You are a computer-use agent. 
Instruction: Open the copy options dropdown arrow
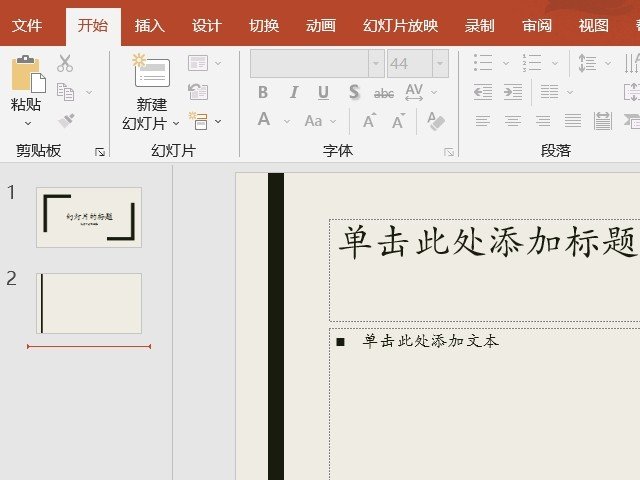click(x=89, y=92)
